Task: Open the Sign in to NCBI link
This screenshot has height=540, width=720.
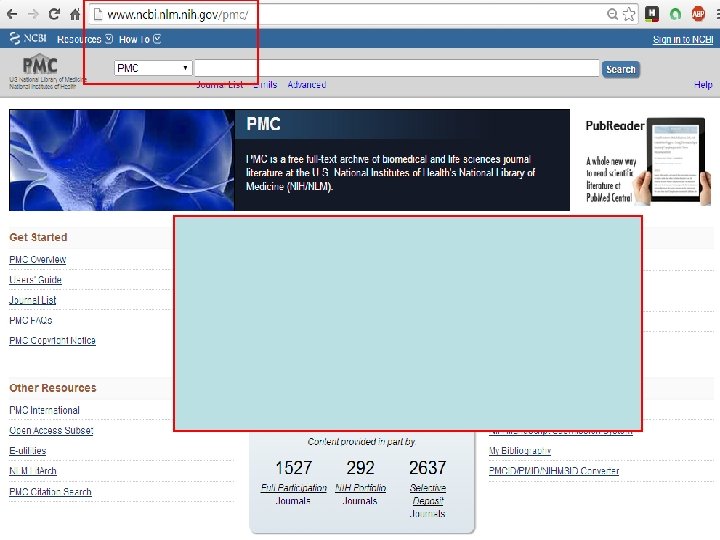Action: point(683,40)
